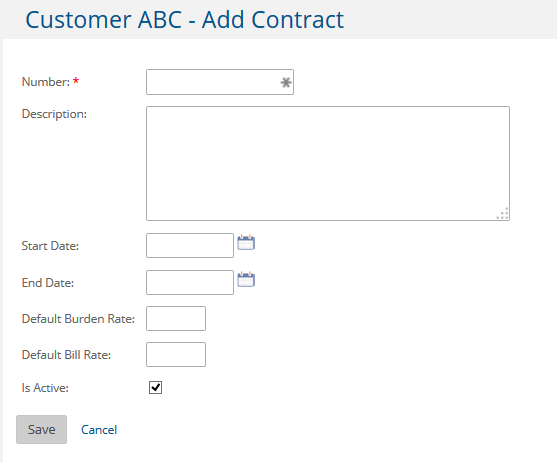Click the Description label
557x463 pixels.
54,114
